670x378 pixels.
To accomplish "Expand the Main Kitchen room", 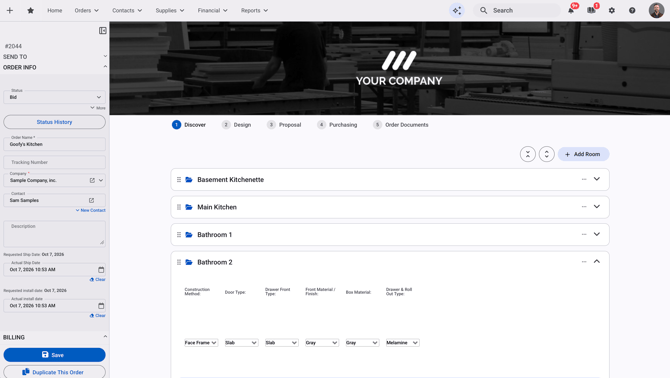I will (x=597, y=206).
